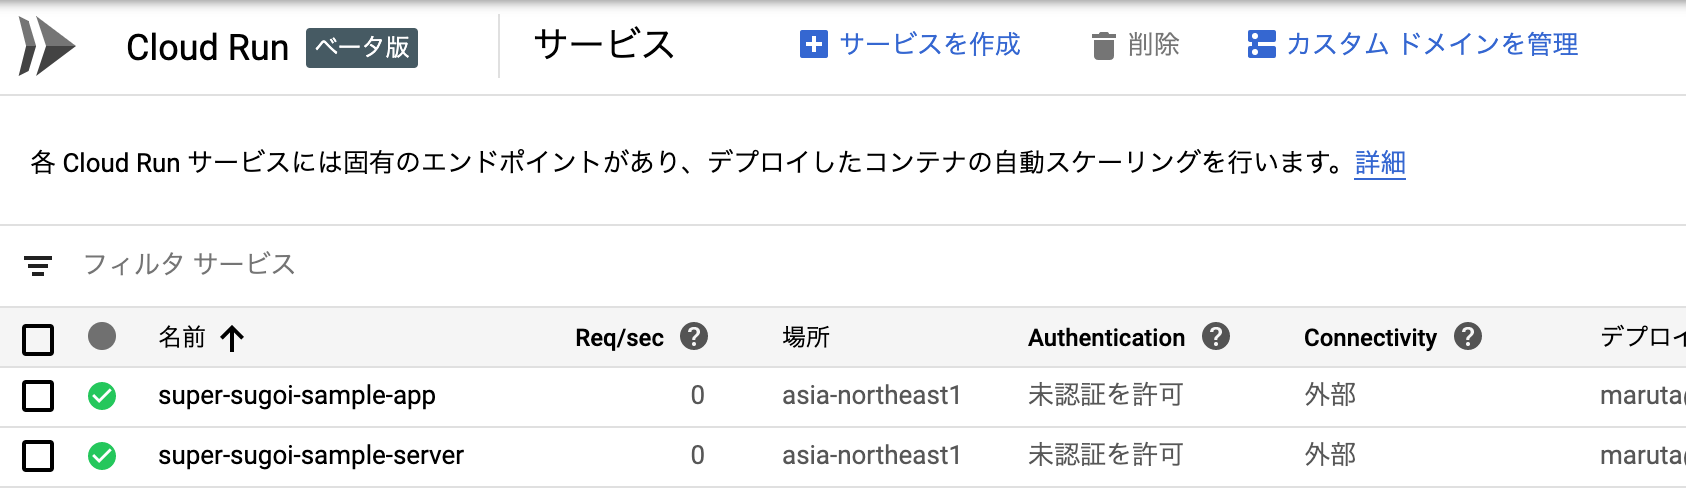Click 未認証を許可 in the super-sugoi-sample-app row
The width and height of the screenshot is (1686, 492).
1105,395
